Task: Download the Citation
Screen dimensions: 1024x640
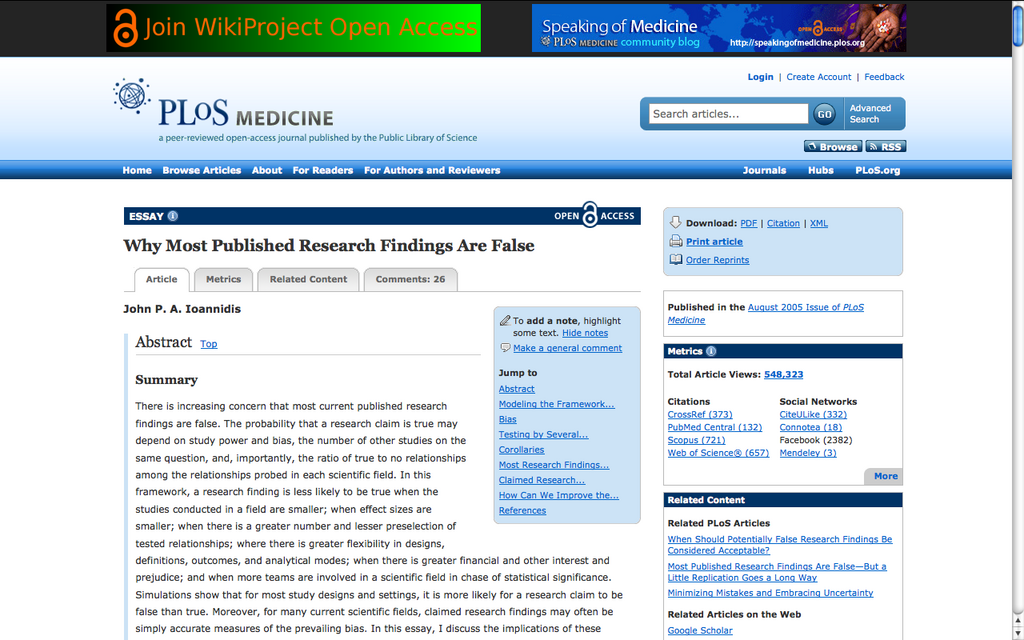Action: (783, 223)
